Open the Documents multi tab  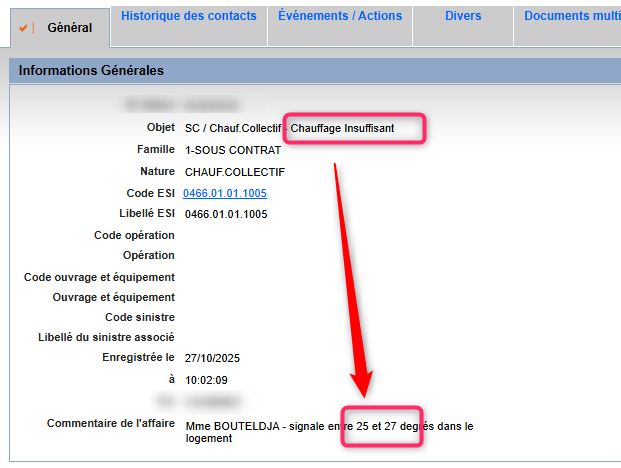tap(570, 16)
